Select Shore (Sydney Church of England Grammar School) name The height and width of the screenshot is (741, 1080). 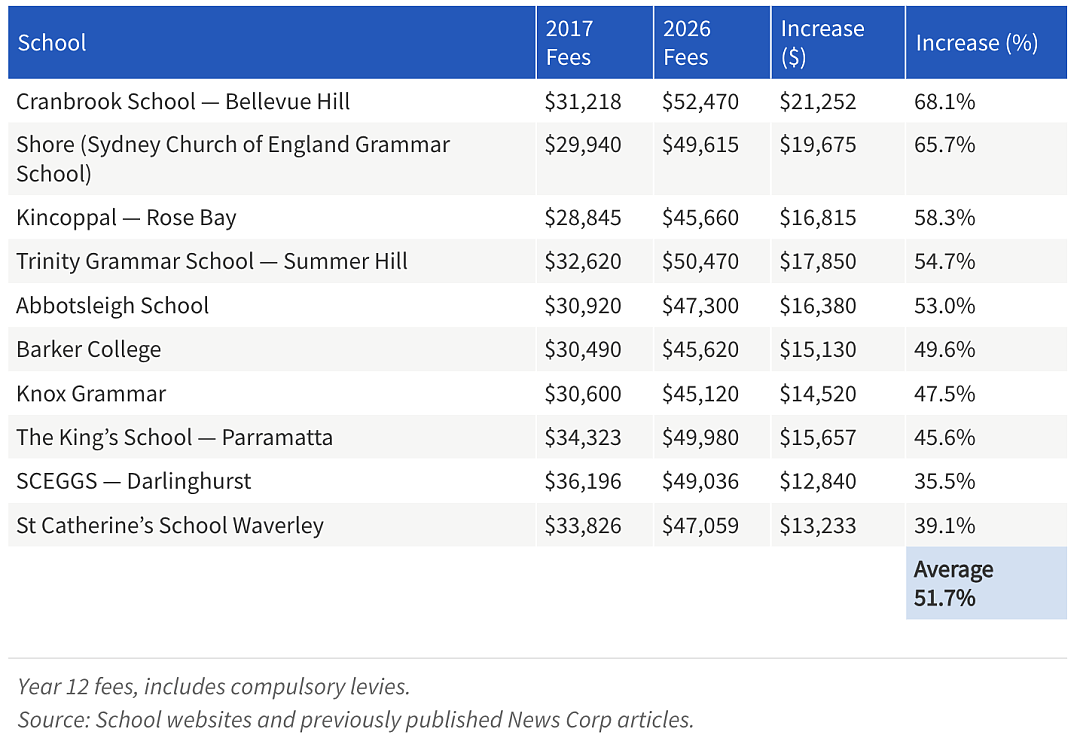coord(233,159)
